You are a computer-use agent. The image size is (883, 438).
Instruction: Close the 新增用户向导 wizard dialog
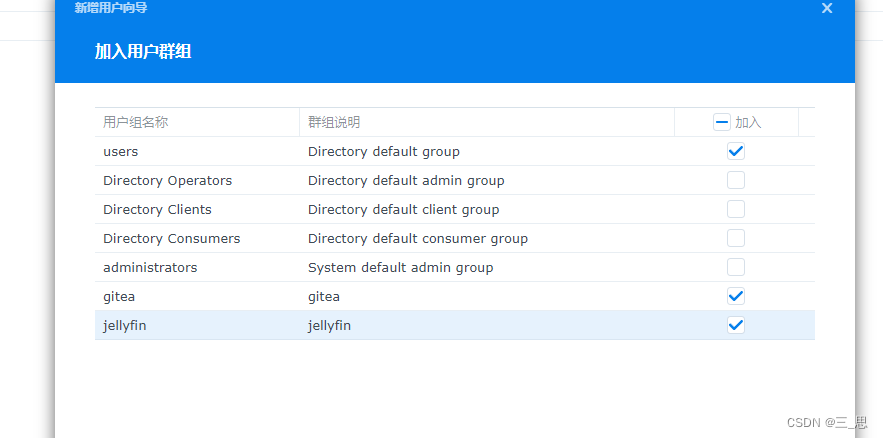827,8
